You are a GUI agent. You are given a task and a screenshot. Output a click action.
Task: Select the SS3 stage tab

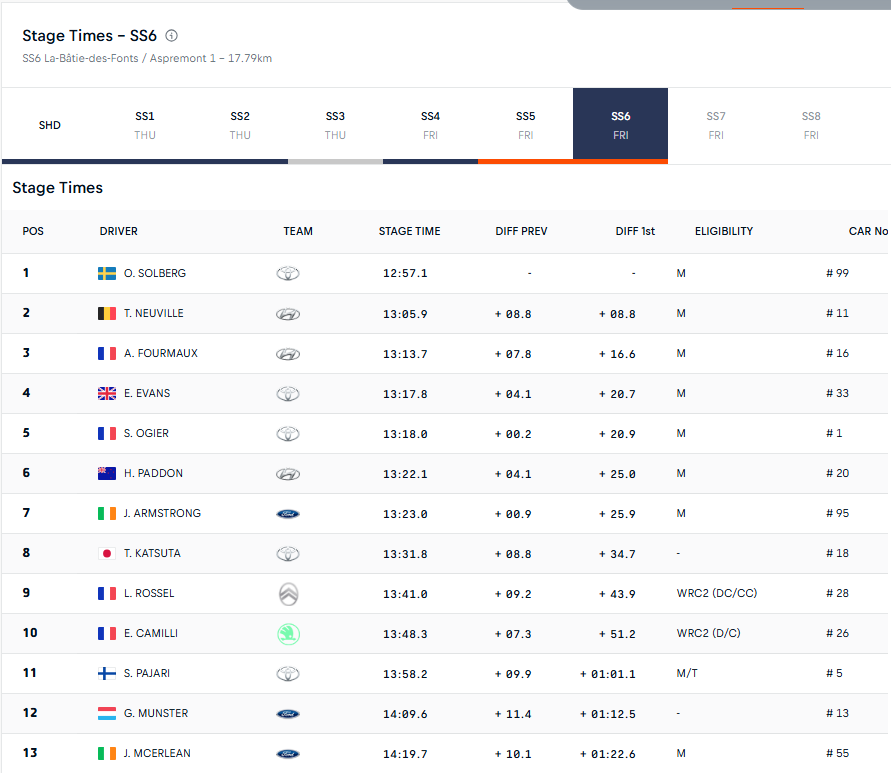(x=335, y=125)
